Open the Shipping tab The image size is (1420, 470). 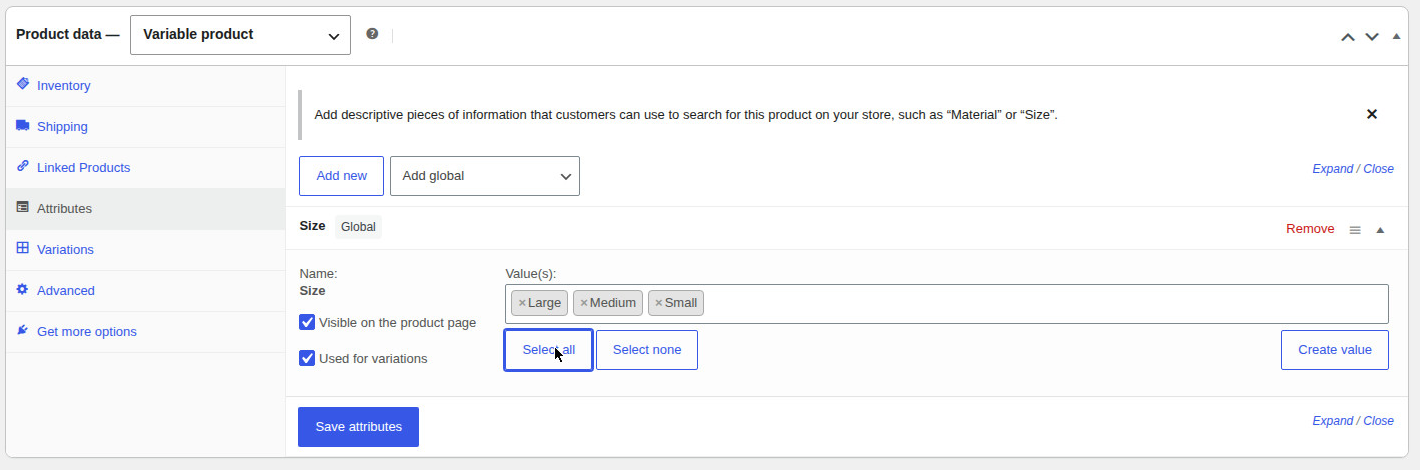[146, 127]
